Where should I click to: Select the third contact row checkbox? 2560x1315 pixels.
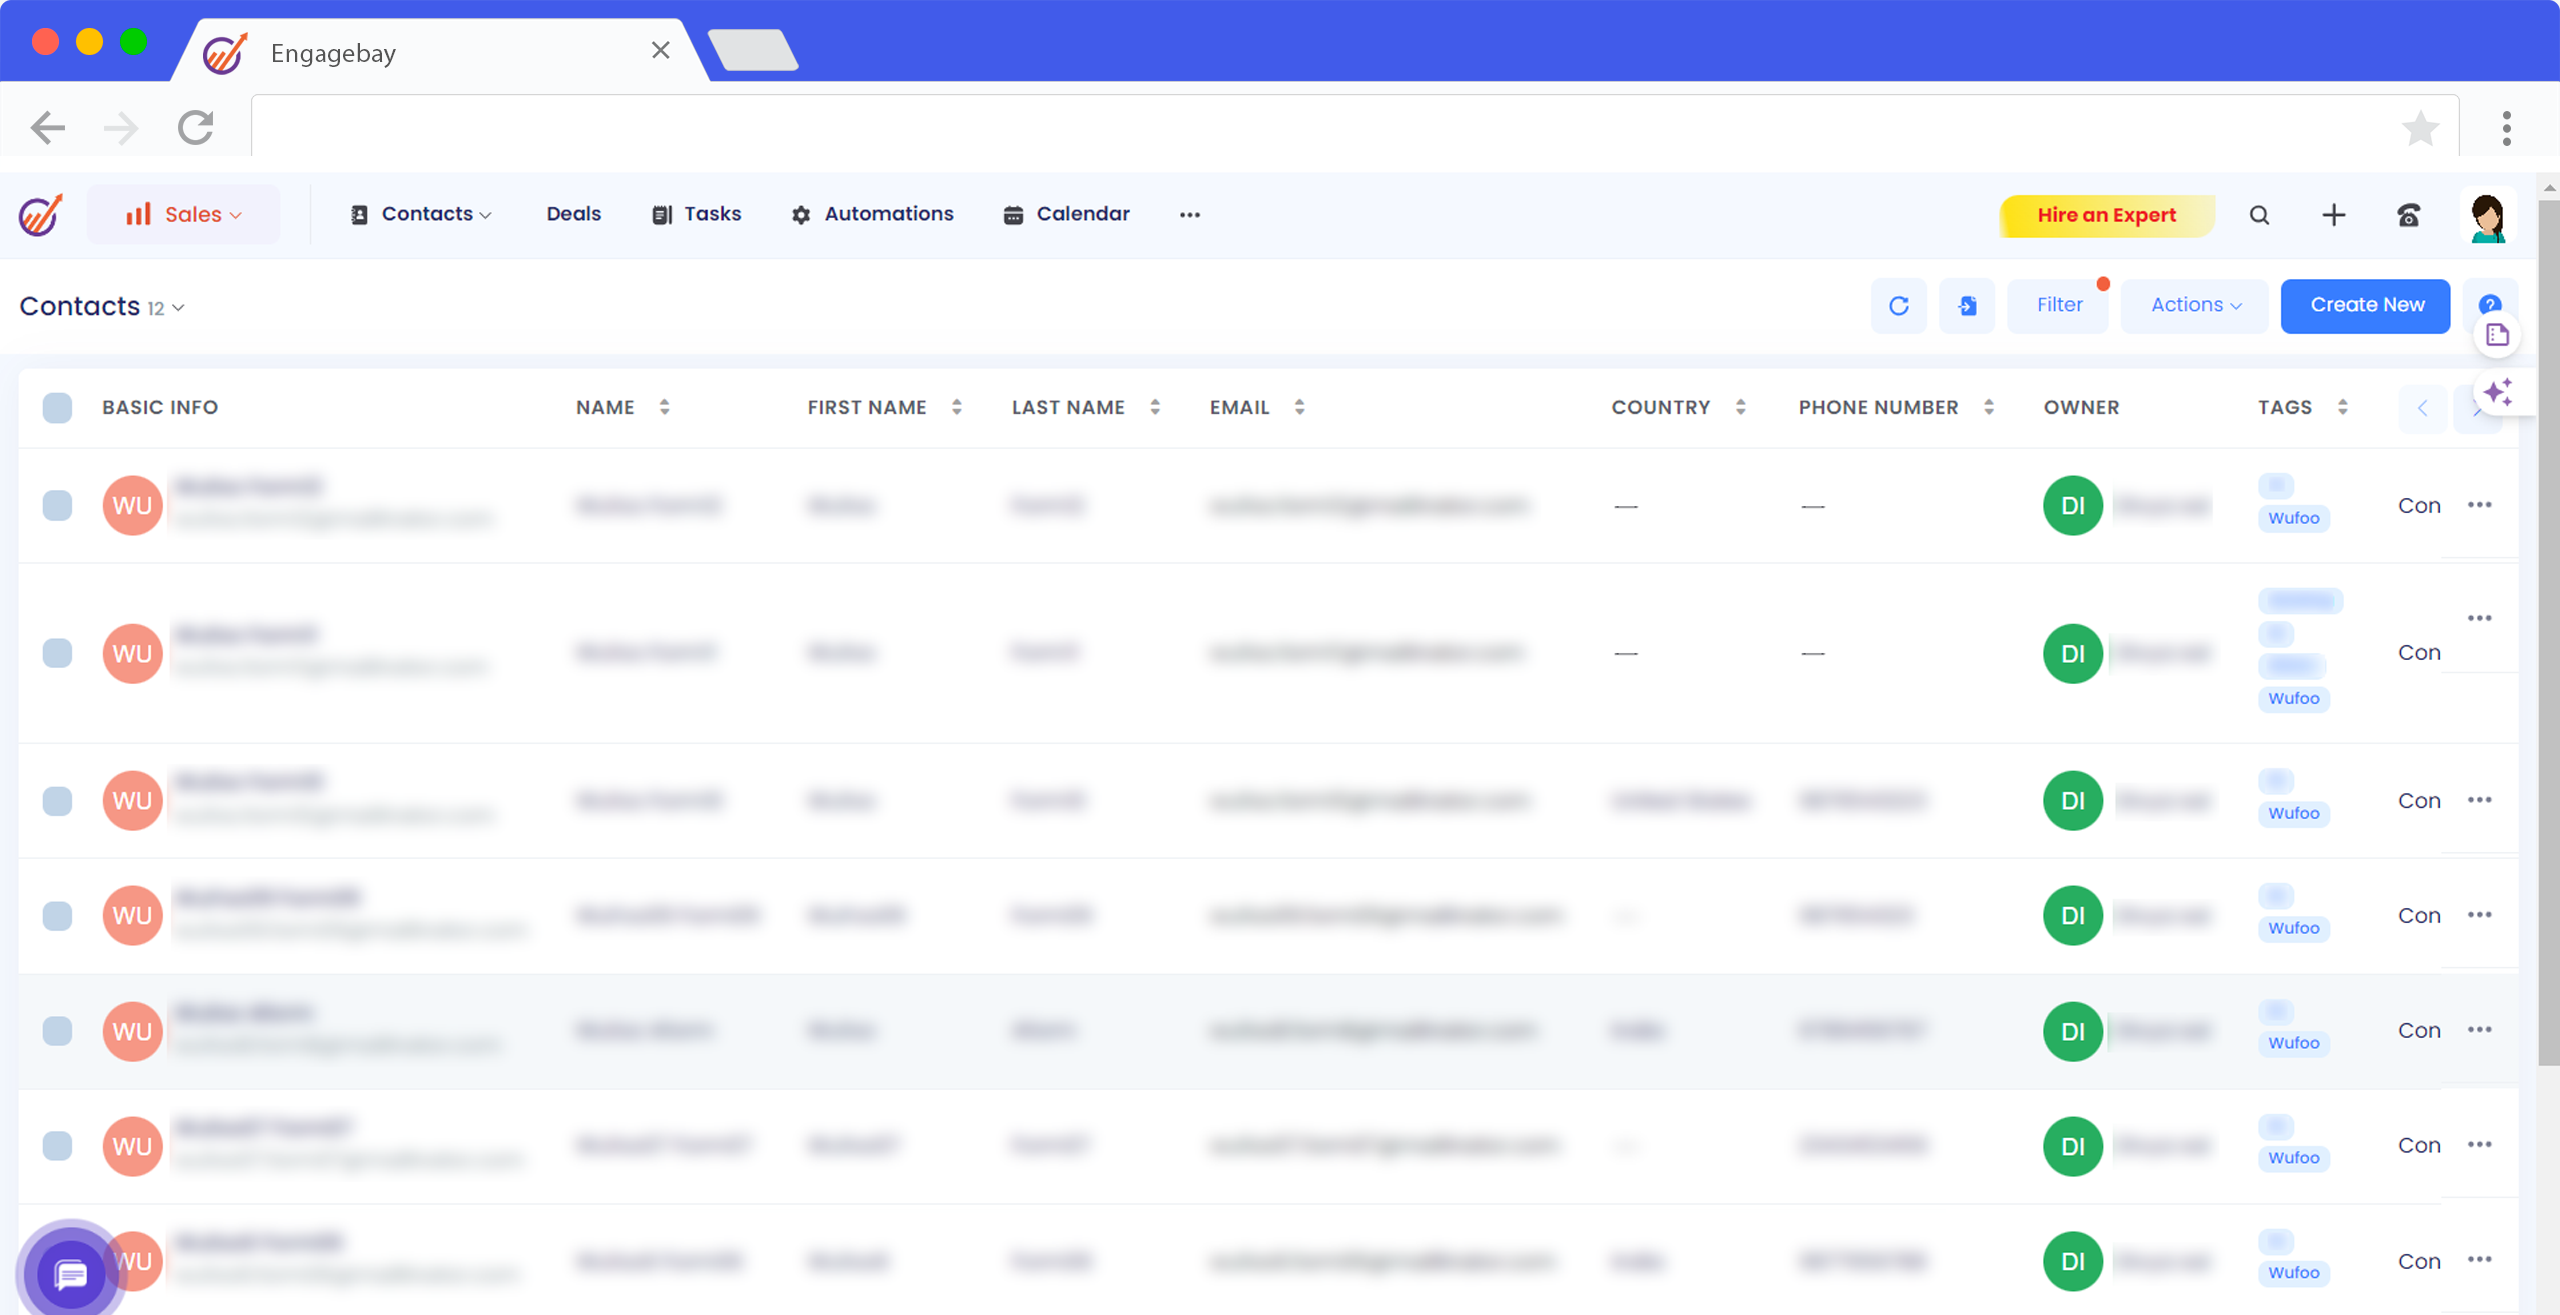tap(58, 801)
